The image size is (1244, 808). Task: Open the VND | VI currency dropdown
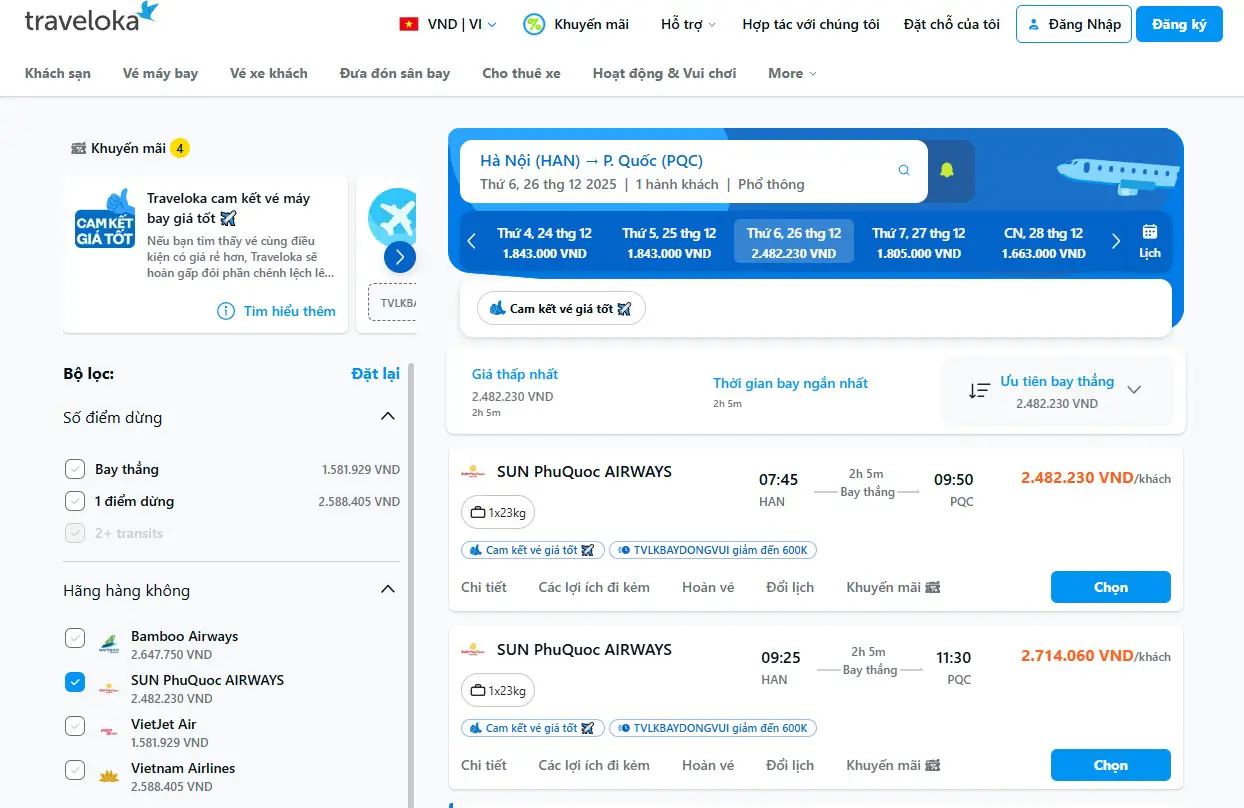coord(448,24)
